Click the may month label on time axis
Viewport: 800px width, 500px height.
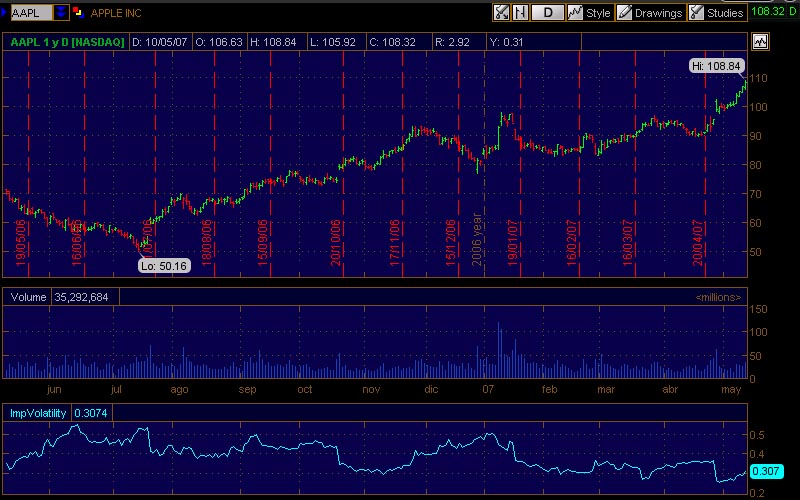pyautogui.click(x=731, y=390)
